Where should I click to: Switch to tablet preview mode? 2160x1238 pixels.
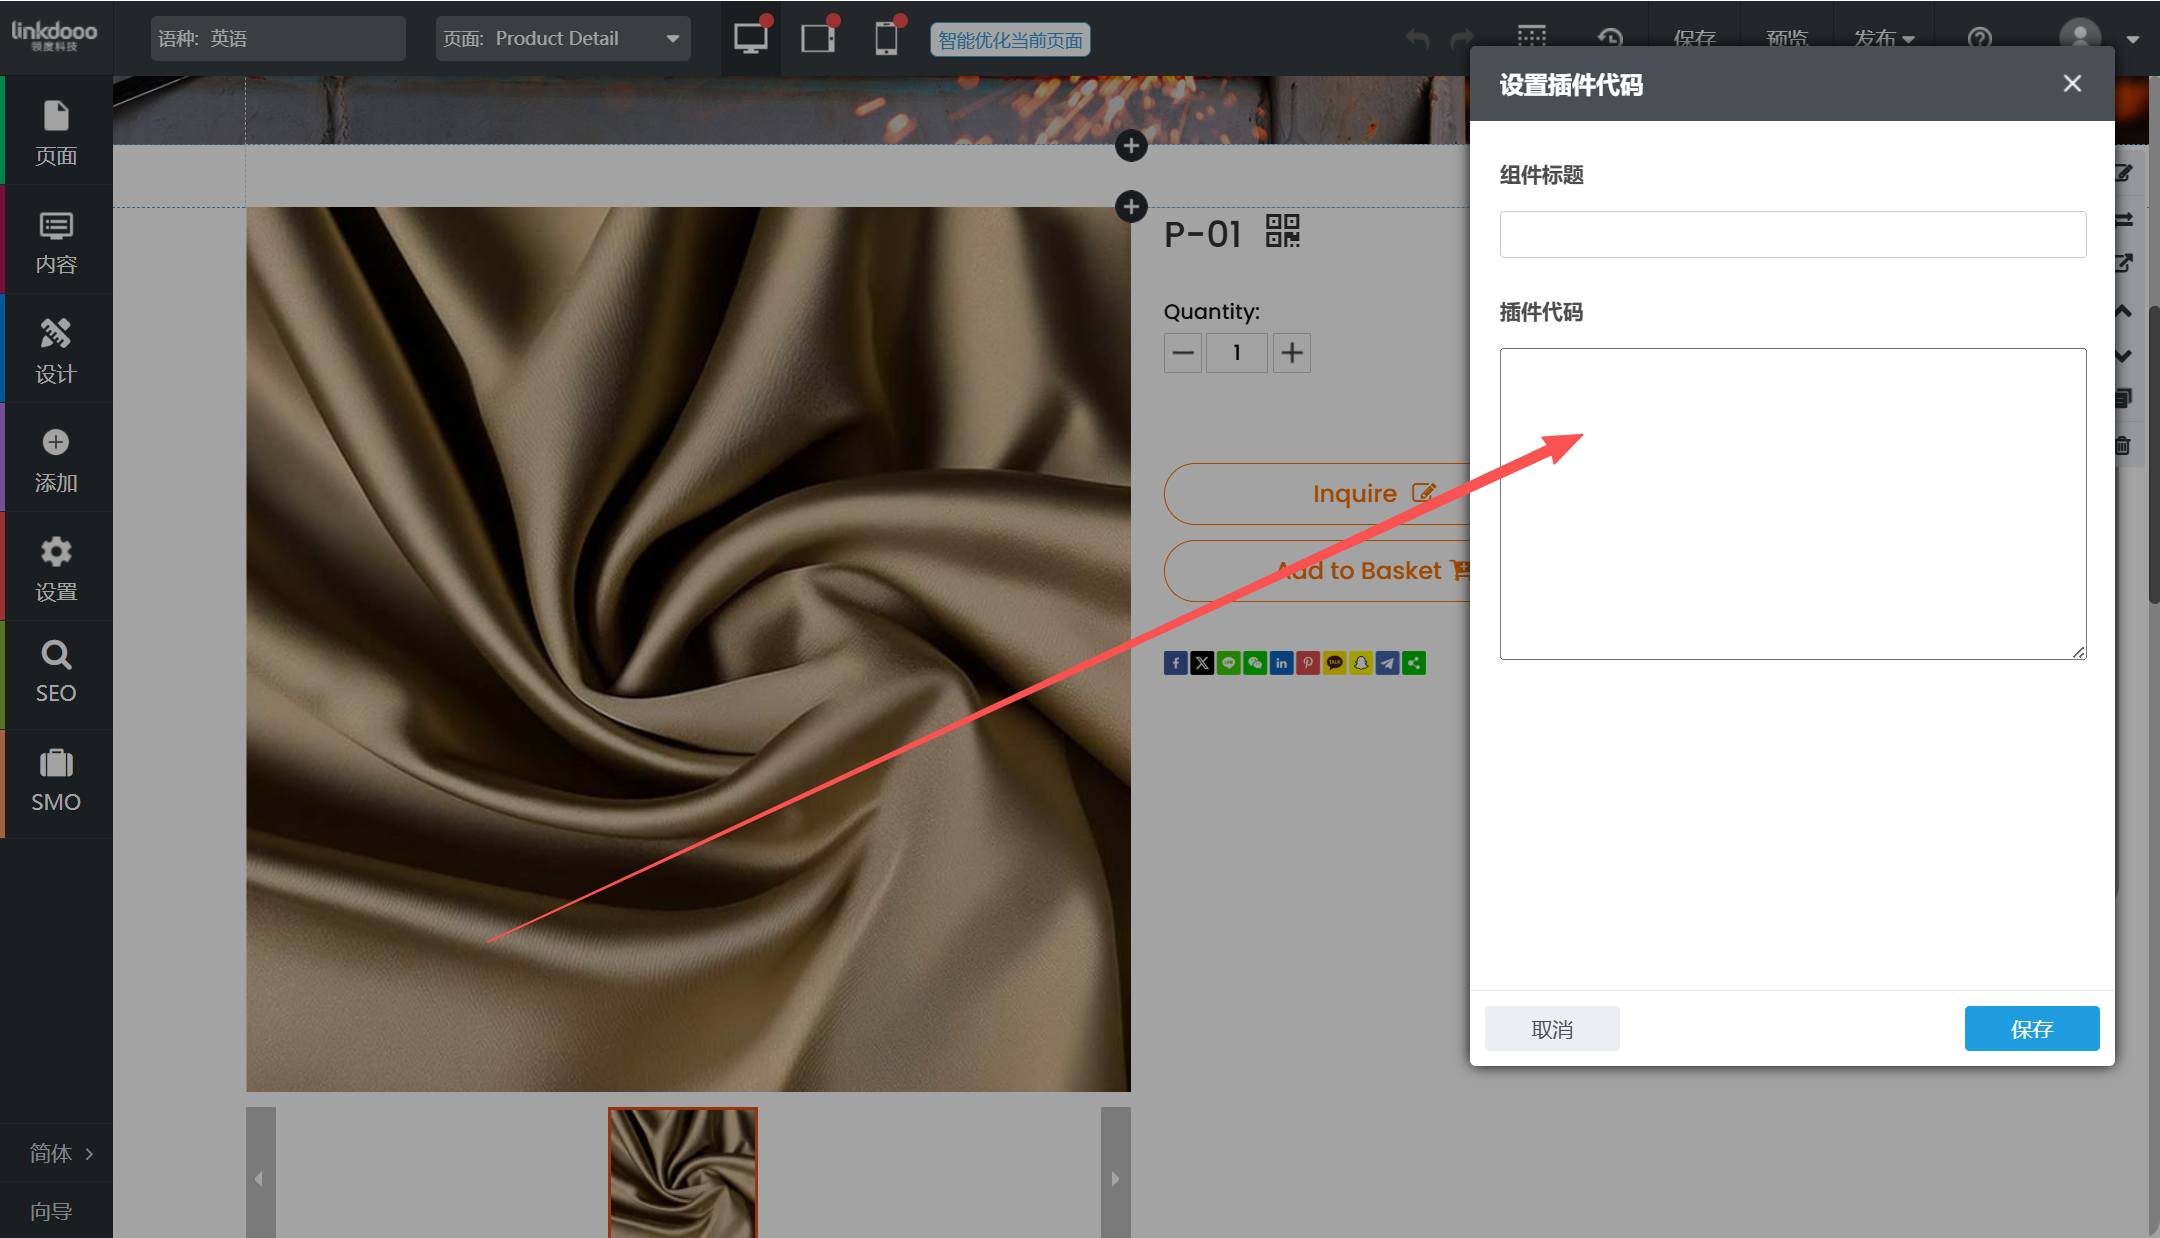(x=818, y=38)
